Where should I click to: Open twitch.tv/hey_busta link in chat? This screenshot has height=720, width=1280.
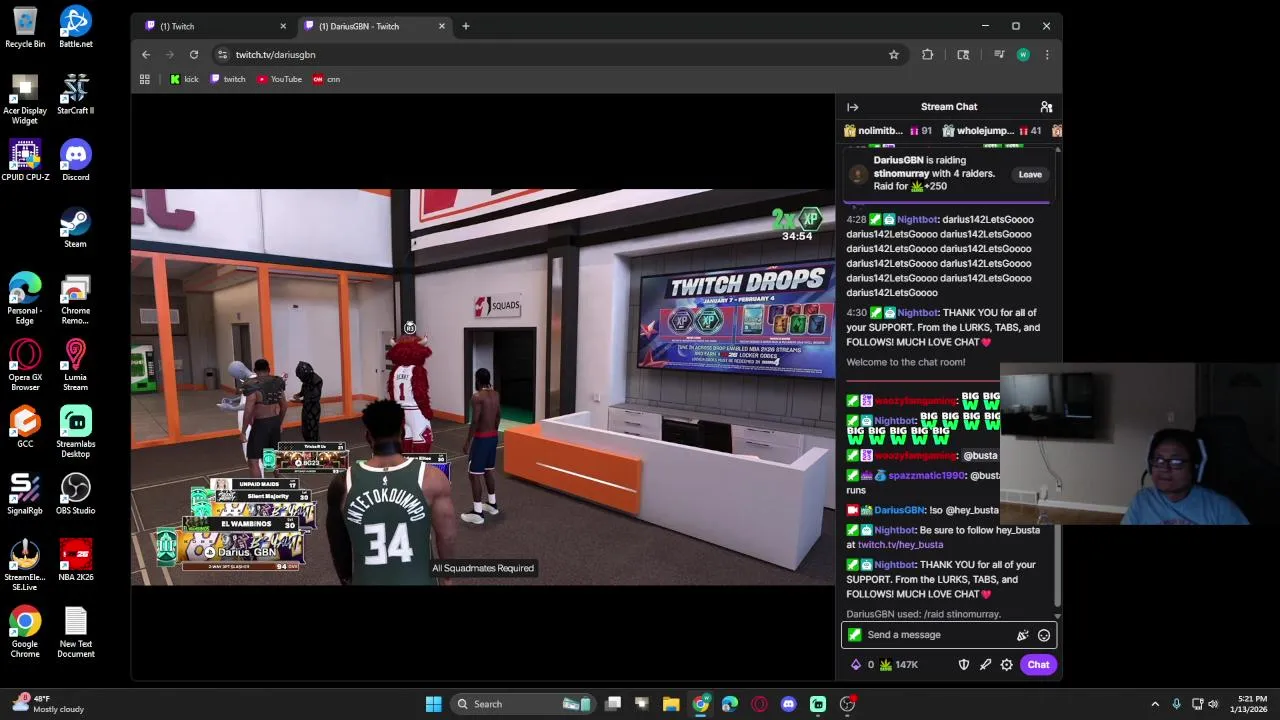pos(900,545)
